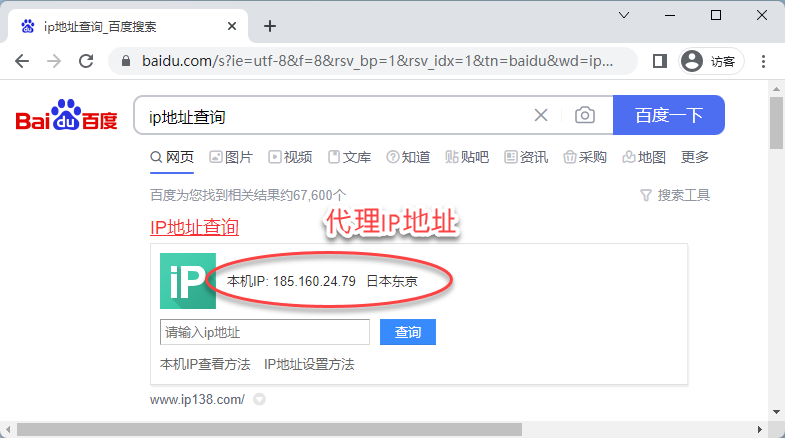
Task: Click the vertical scrollbar up arrow
Action: [x=776, y=89]
